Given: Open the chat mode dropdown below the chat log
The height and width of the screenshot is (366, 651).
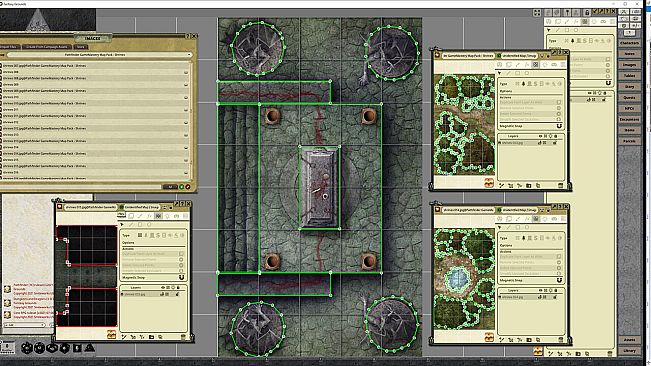Looking at the screenshot, I should coord(25,325).
